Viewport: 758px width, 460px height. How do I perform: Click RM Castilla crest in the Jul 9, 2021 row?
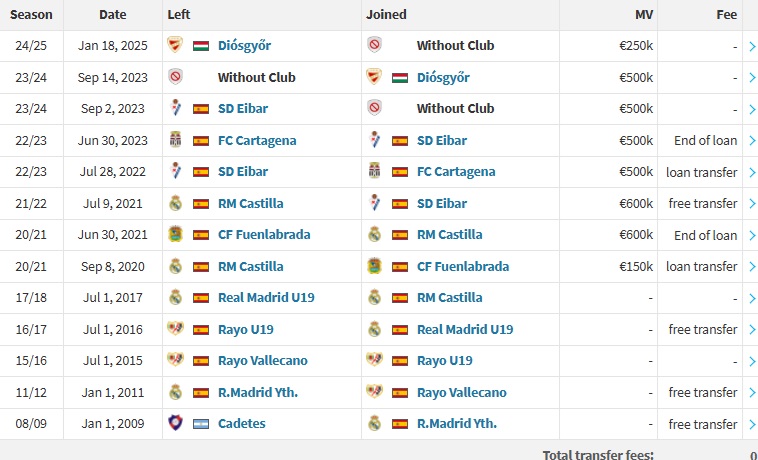[x=175, y=203]
